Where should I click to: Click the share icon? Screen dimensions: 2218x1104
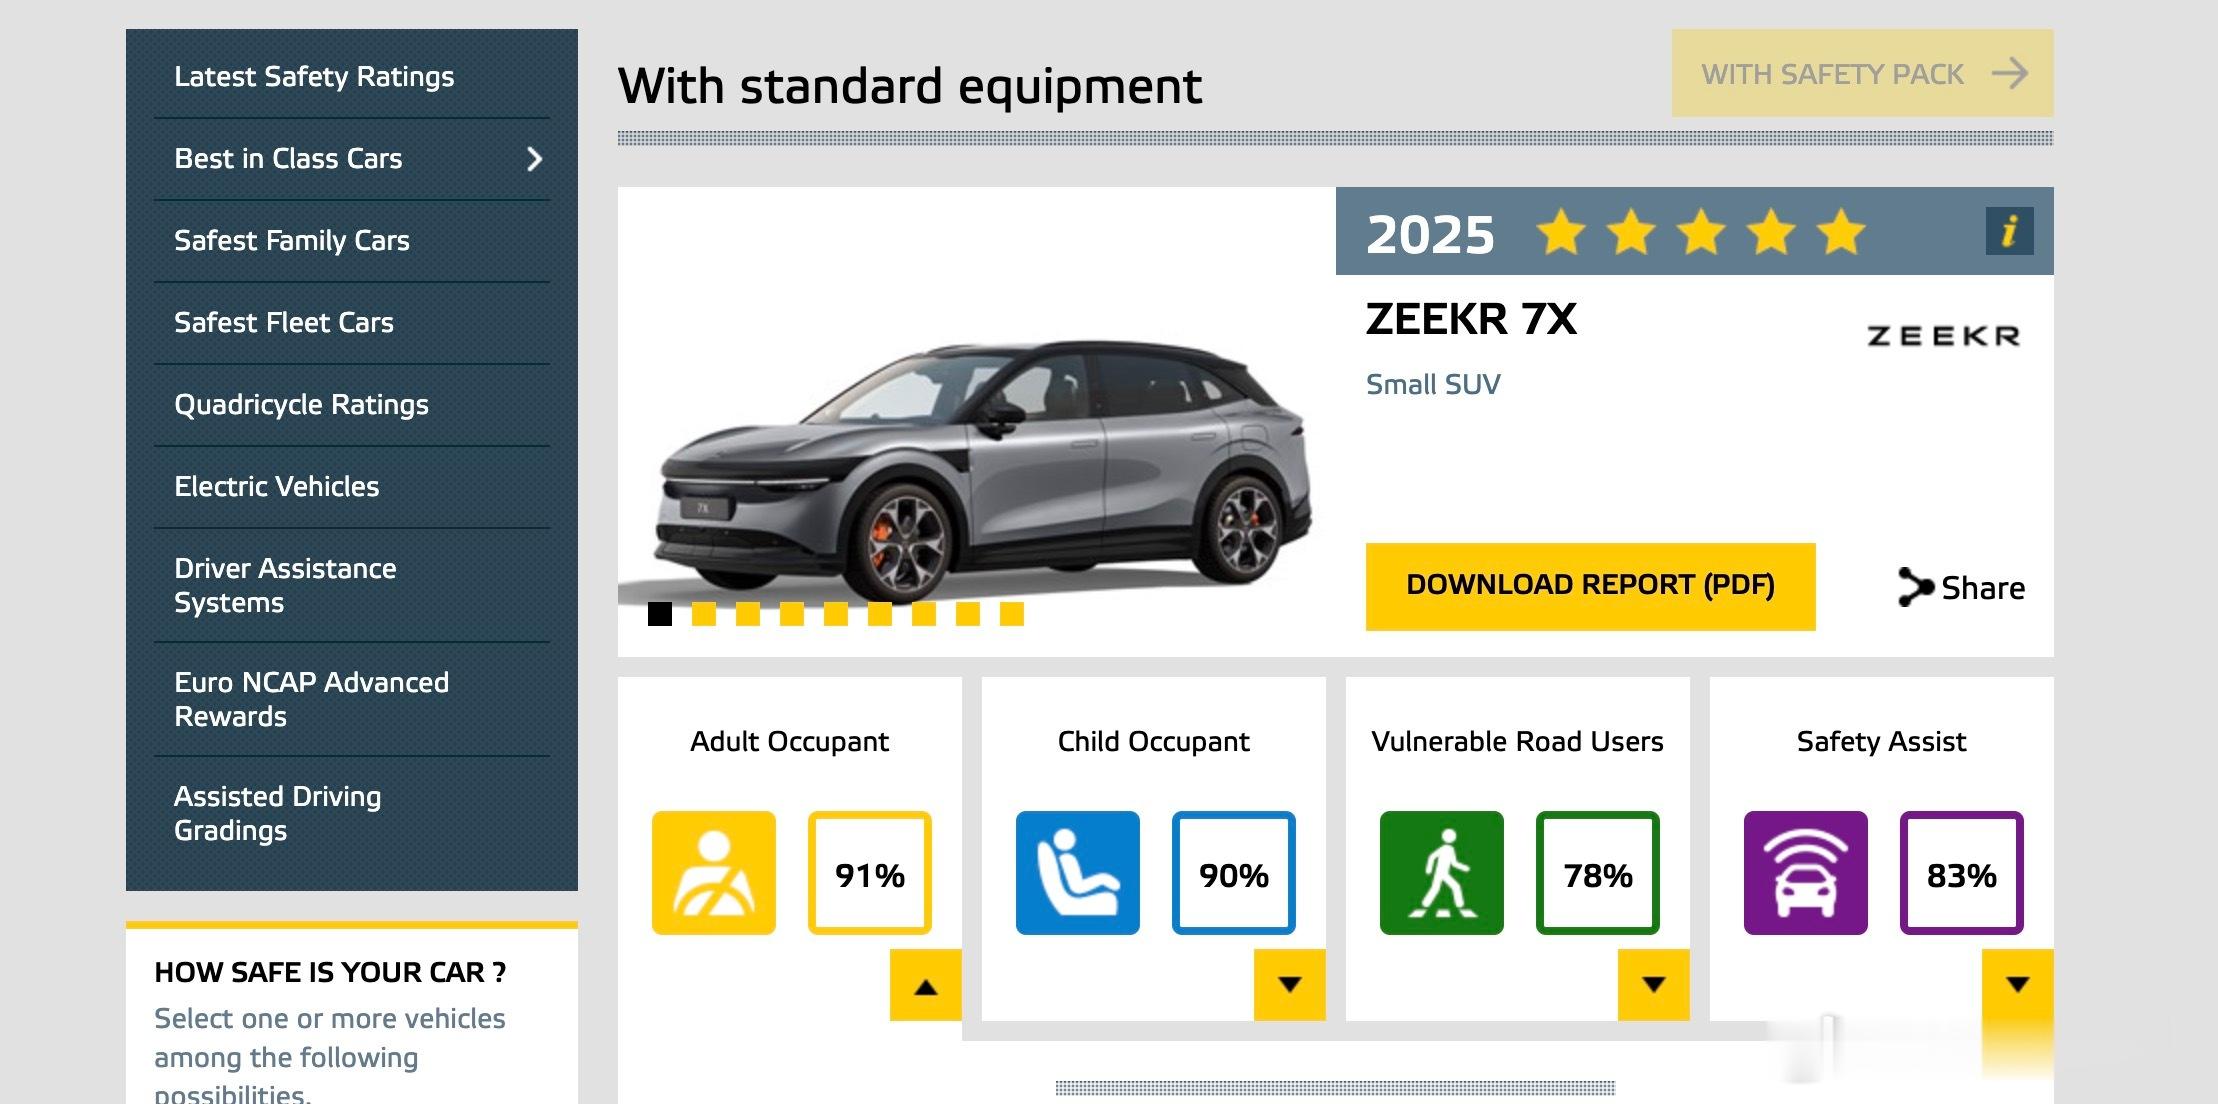pos(1915,588)
